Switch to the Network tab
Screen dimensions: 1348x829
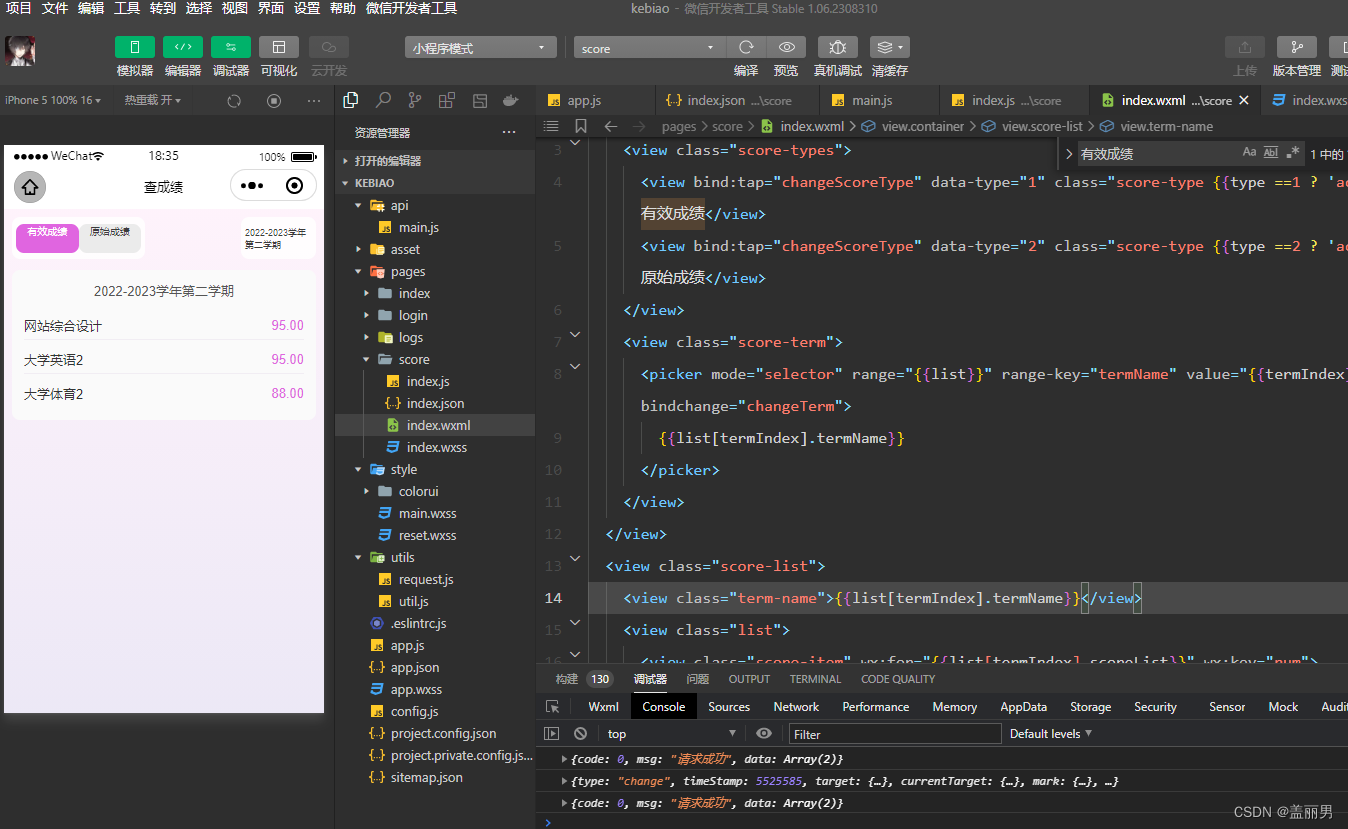pyautogui.click(x=796, y=707)
